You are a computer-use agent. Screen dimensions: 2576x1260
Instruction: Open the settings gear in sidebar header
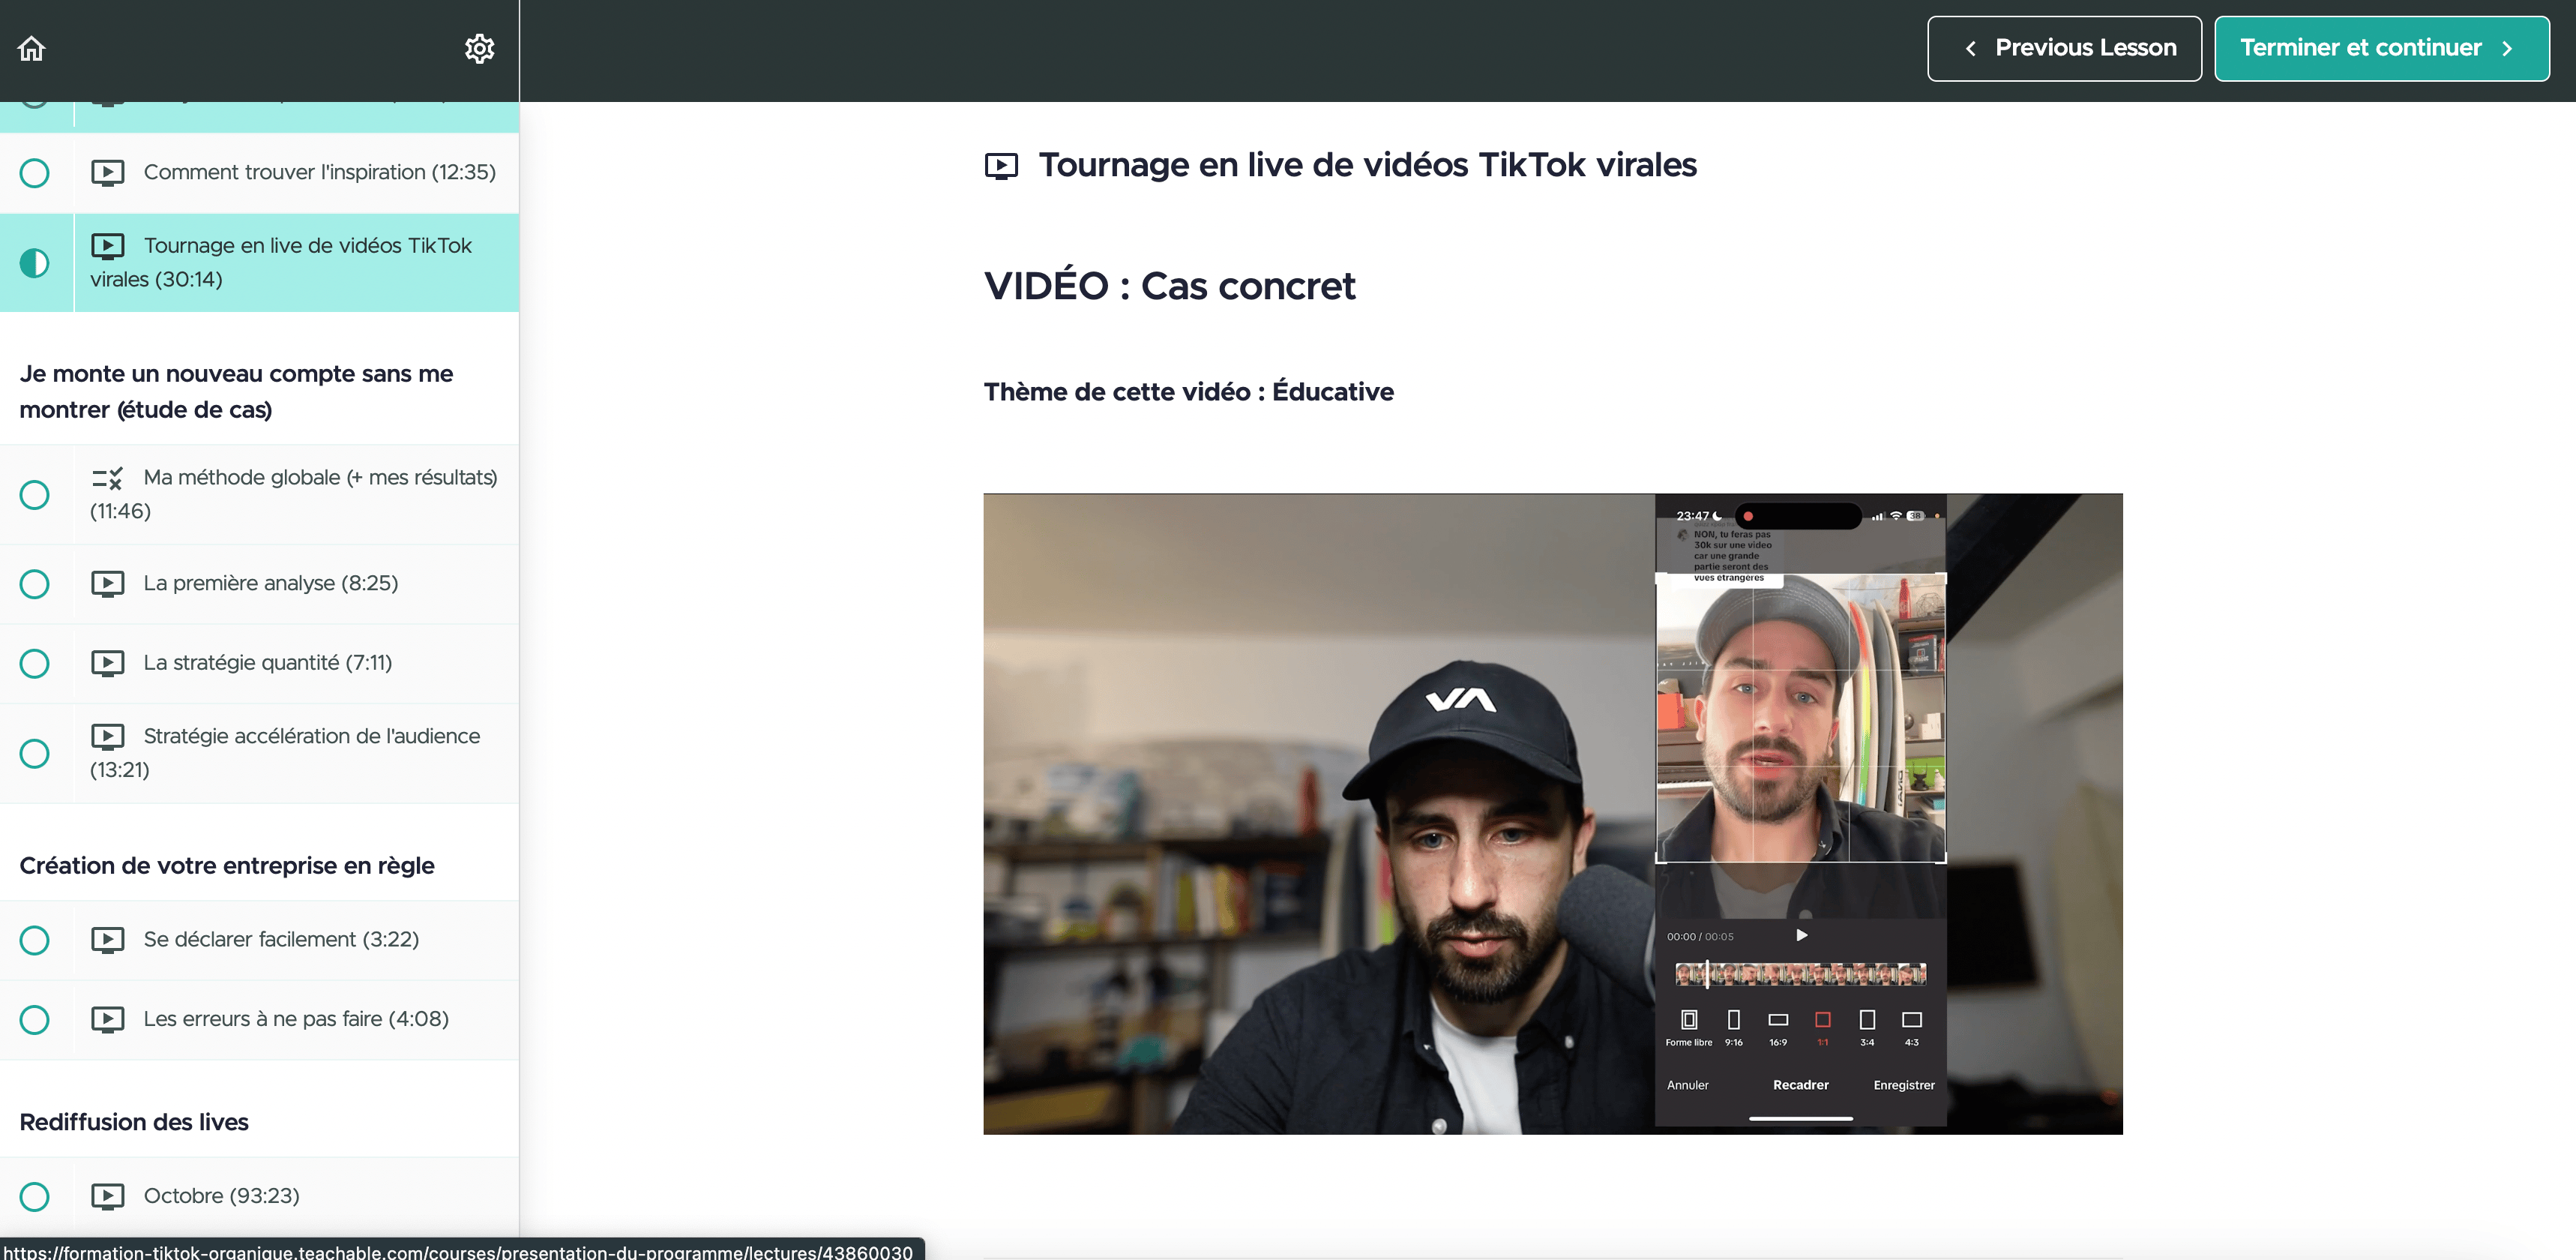(480, 48)
